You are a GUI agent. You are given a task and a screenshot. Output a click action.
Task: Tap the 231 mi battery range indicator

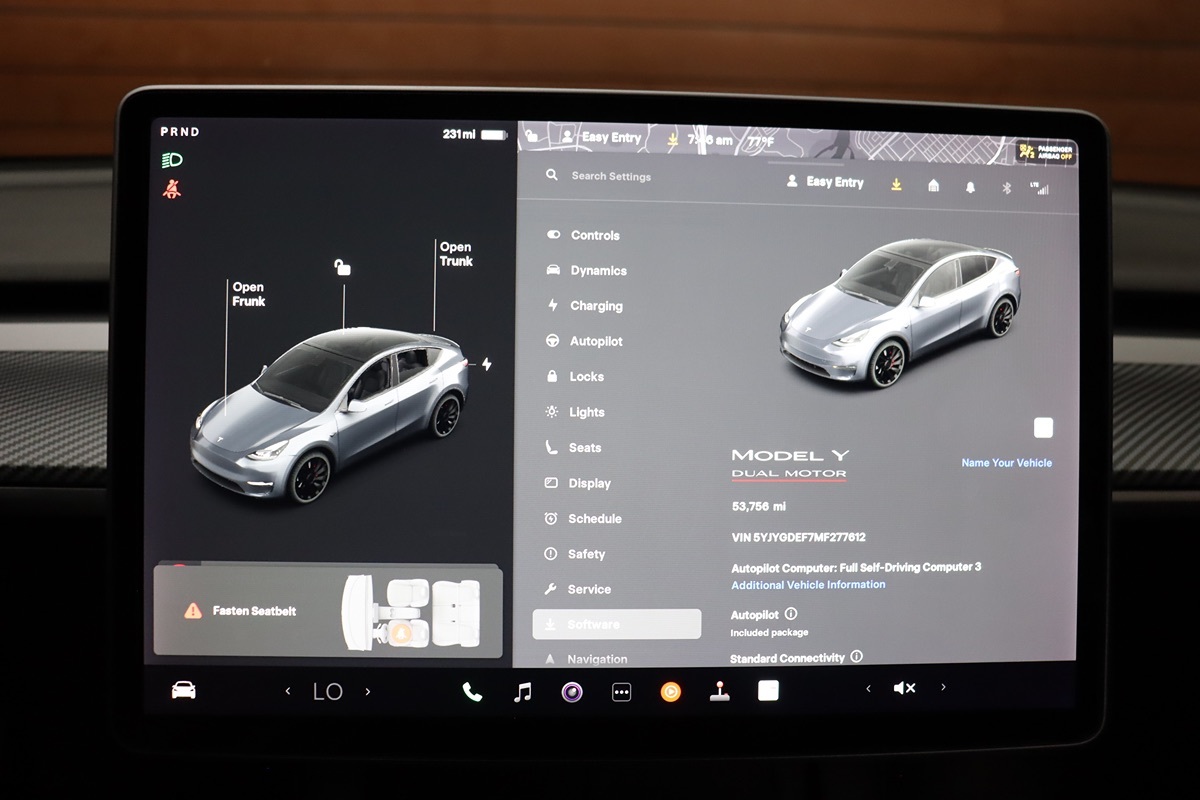476,134
